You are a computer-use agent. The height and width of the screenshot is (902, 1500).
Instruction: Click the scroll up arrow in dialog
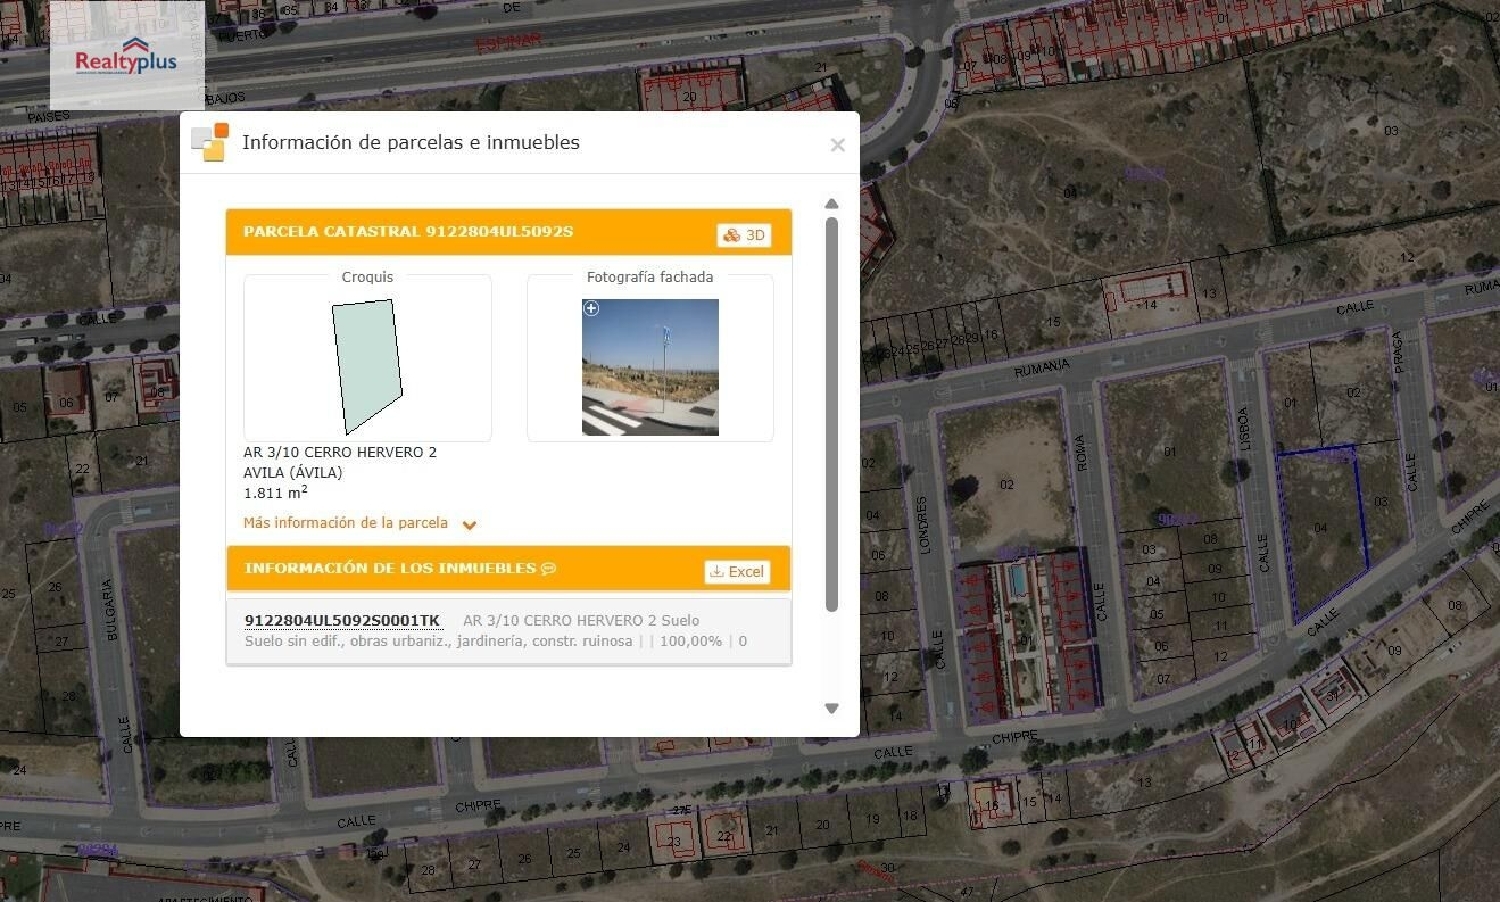coord(831,204)
